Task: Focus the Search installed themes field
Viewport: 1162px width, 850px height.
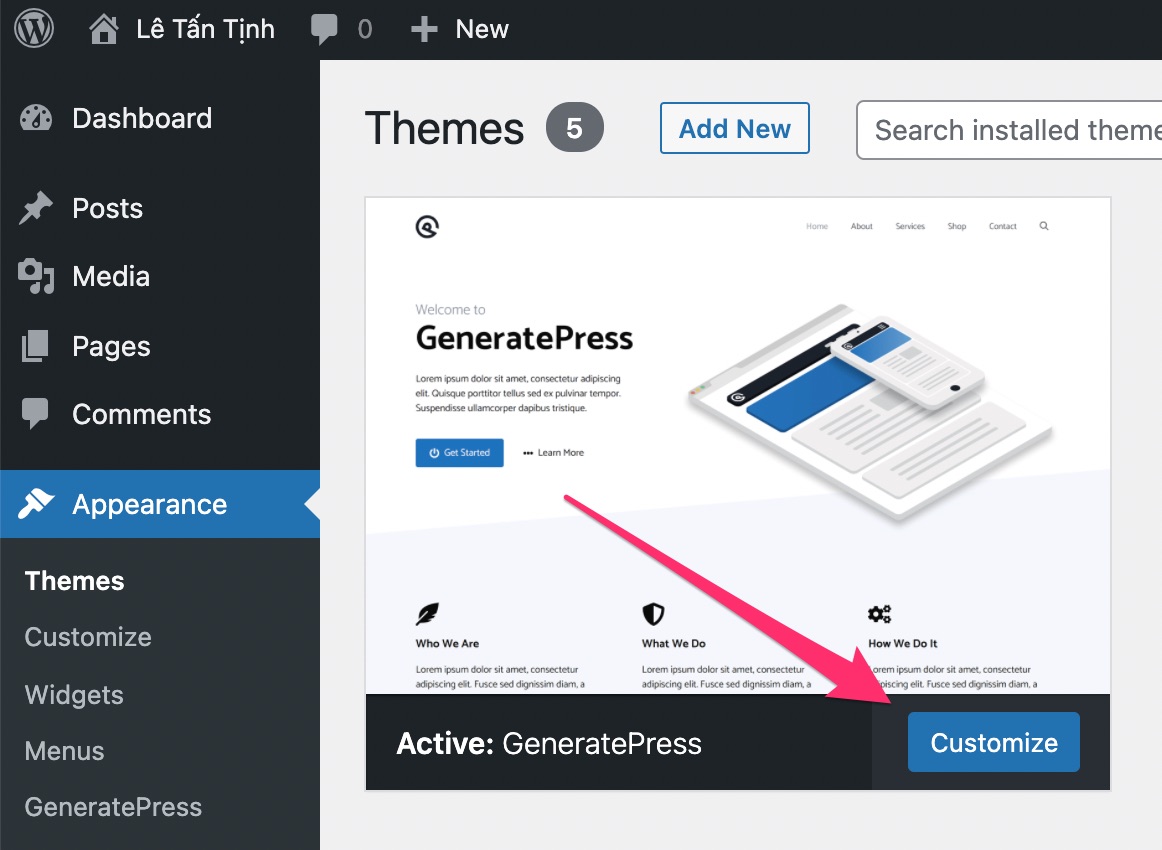Action: (1009, 130)
